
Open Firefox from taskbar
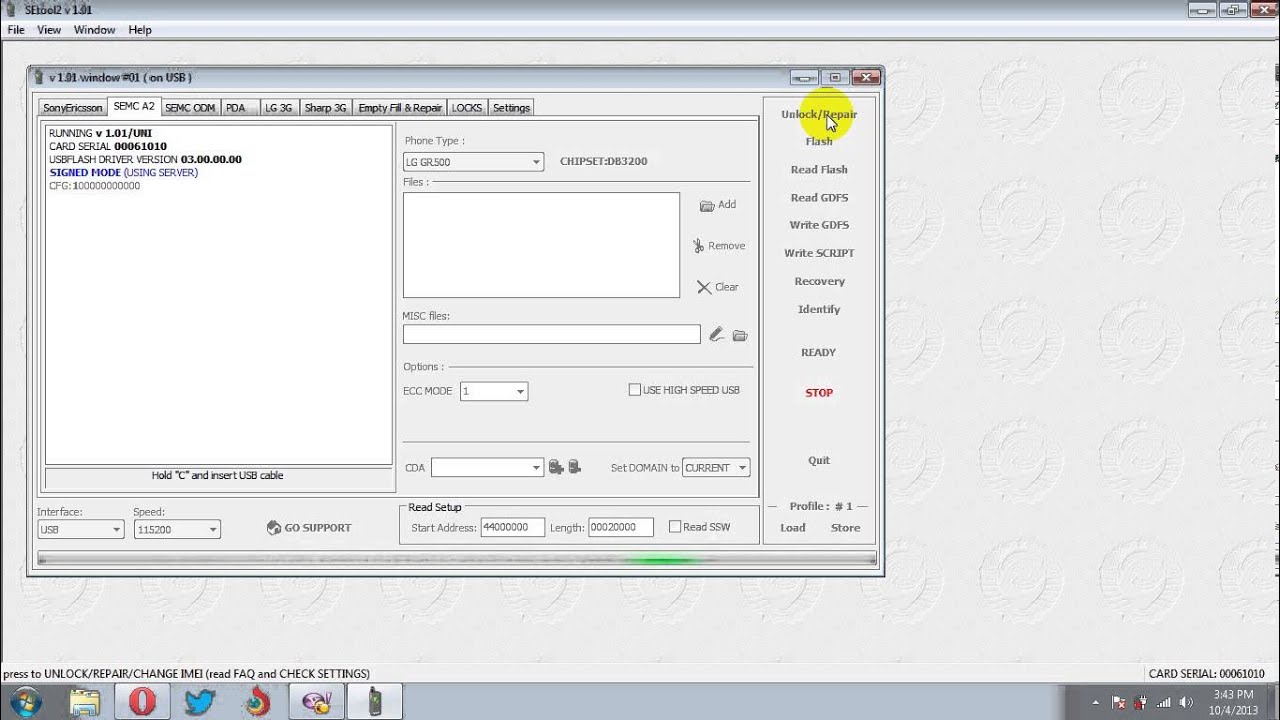pos(258,702)
